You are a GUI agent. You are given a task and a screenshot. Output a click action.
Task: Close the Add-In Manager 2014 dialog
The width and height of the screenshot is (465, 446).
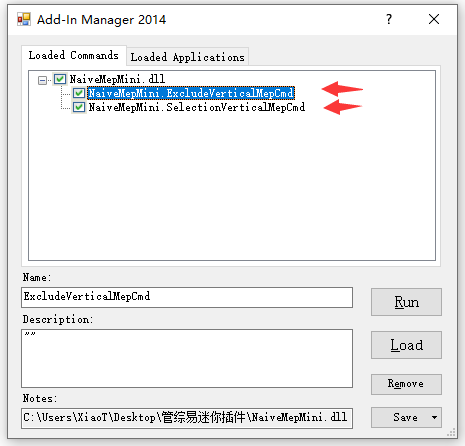434,19
